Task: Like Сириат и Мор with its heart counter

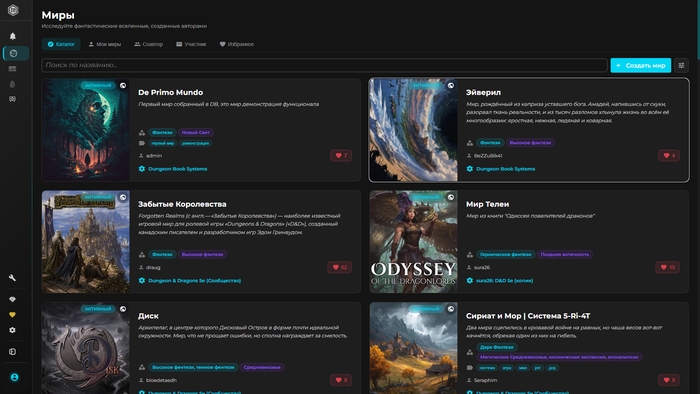Action: 669,380
